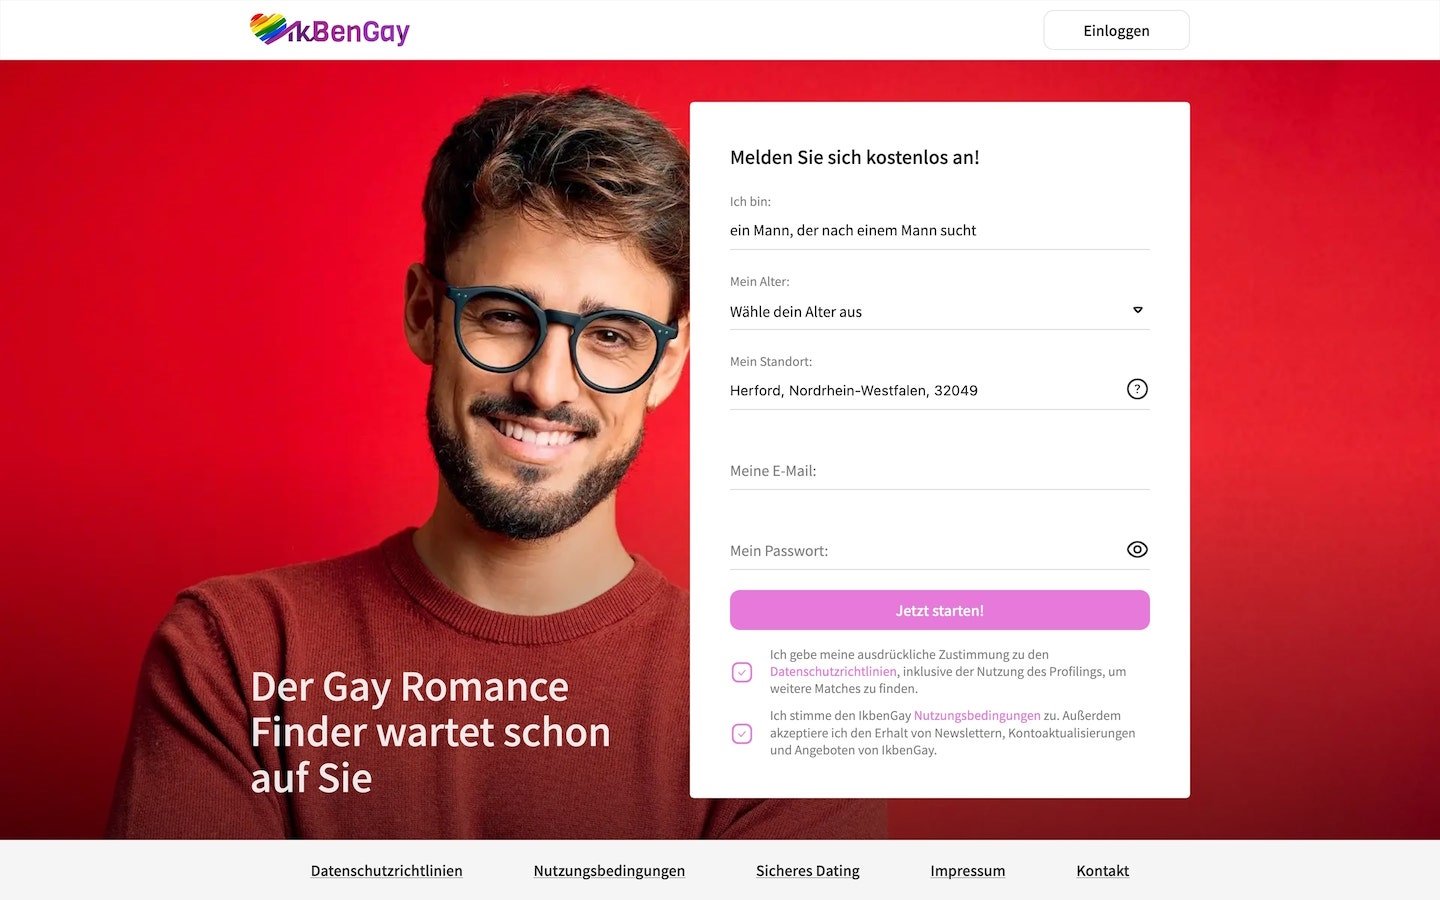Open the age dropdown arrow
1440x900 pixels.
[1137, 310]
